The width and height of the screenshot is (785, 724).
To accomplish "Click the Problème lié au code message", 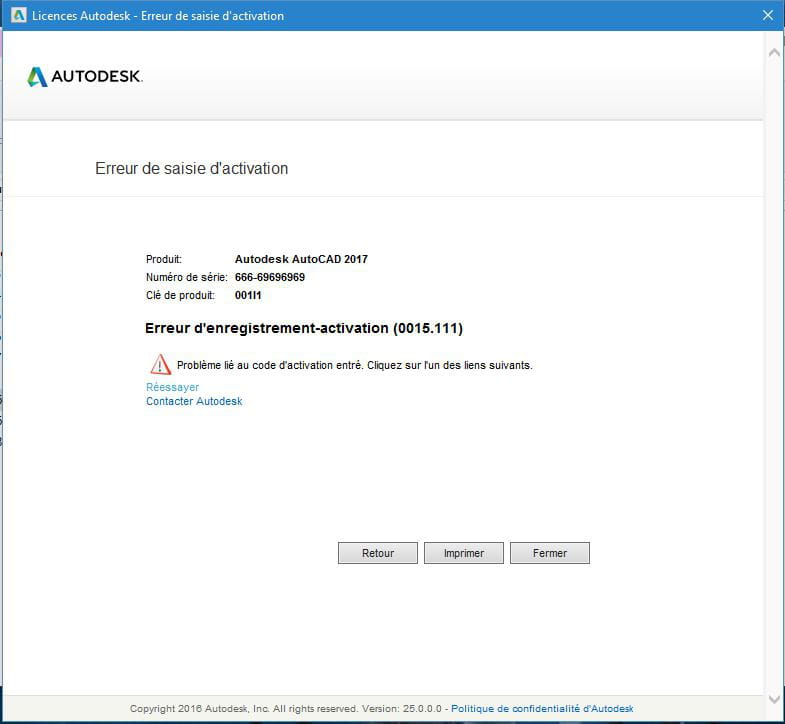I will click(x=354, y=365).
